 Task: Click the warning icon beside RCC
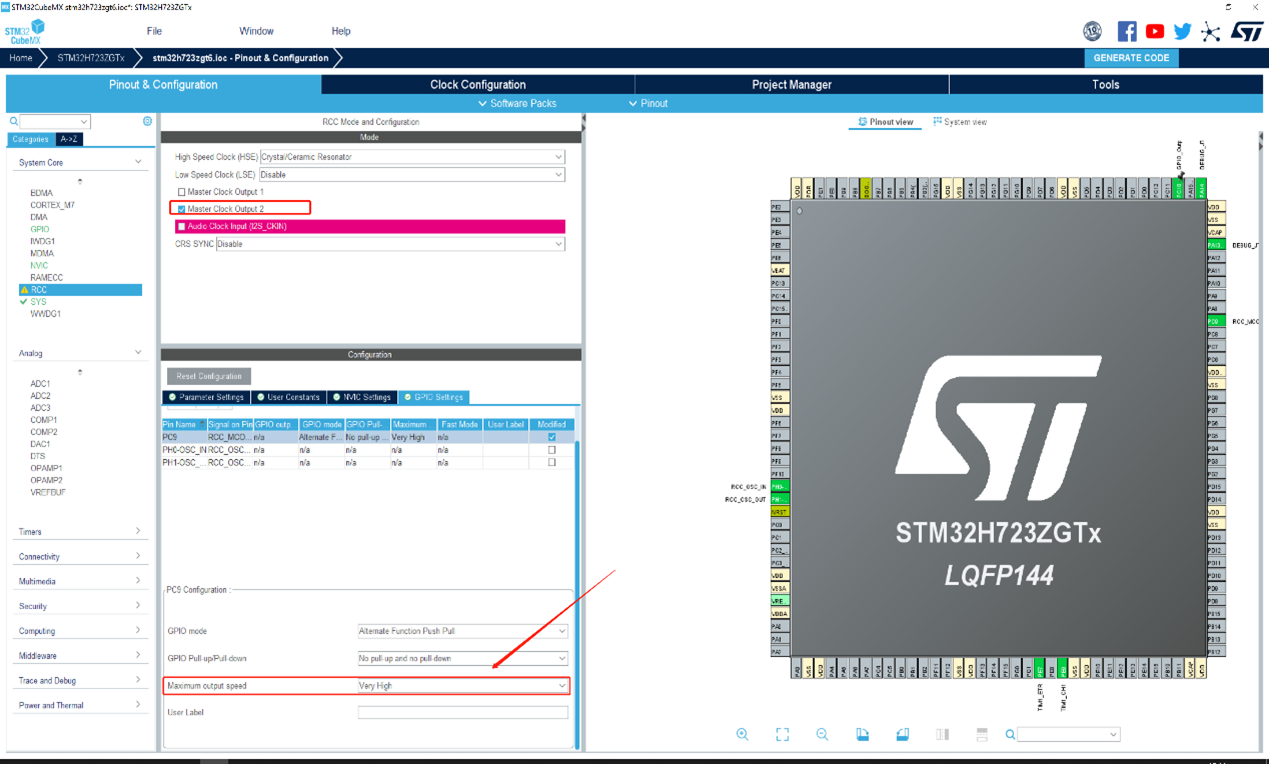(x=24, y=290)
